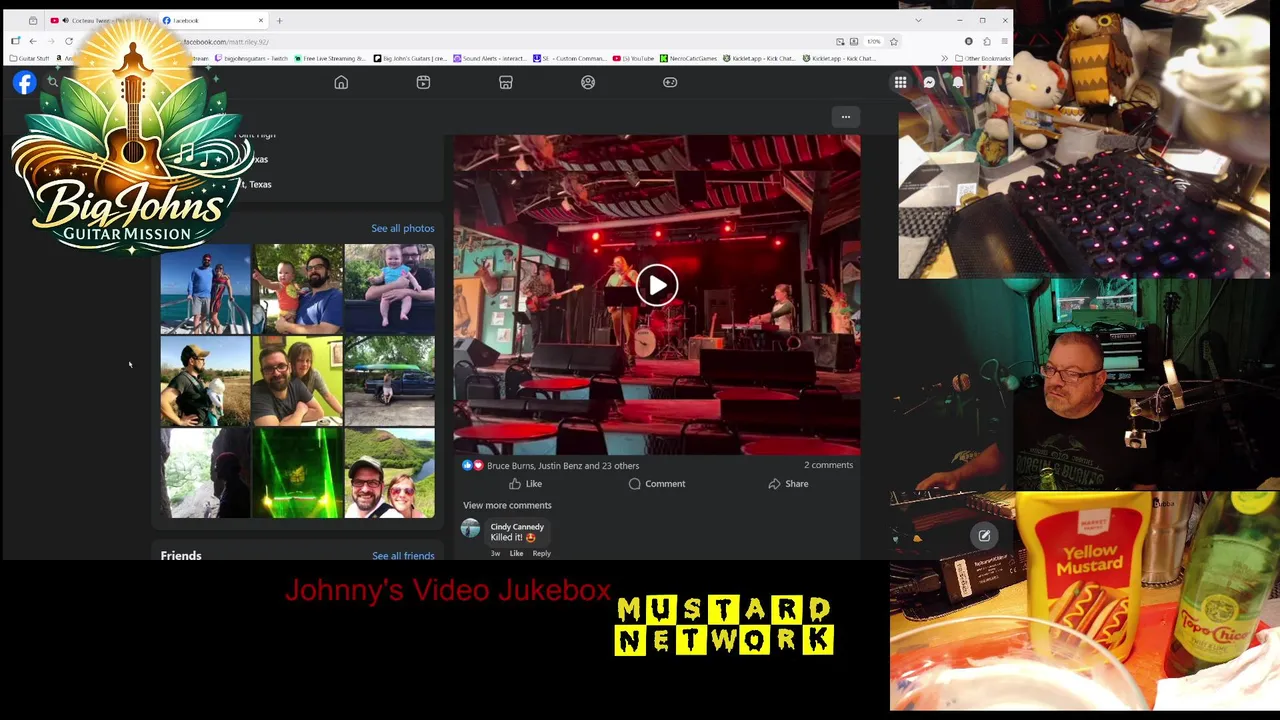Viewport: 1280px width, 720px height.
Task: Open Big John's Guitars bookmark
Action: [410, 58]
